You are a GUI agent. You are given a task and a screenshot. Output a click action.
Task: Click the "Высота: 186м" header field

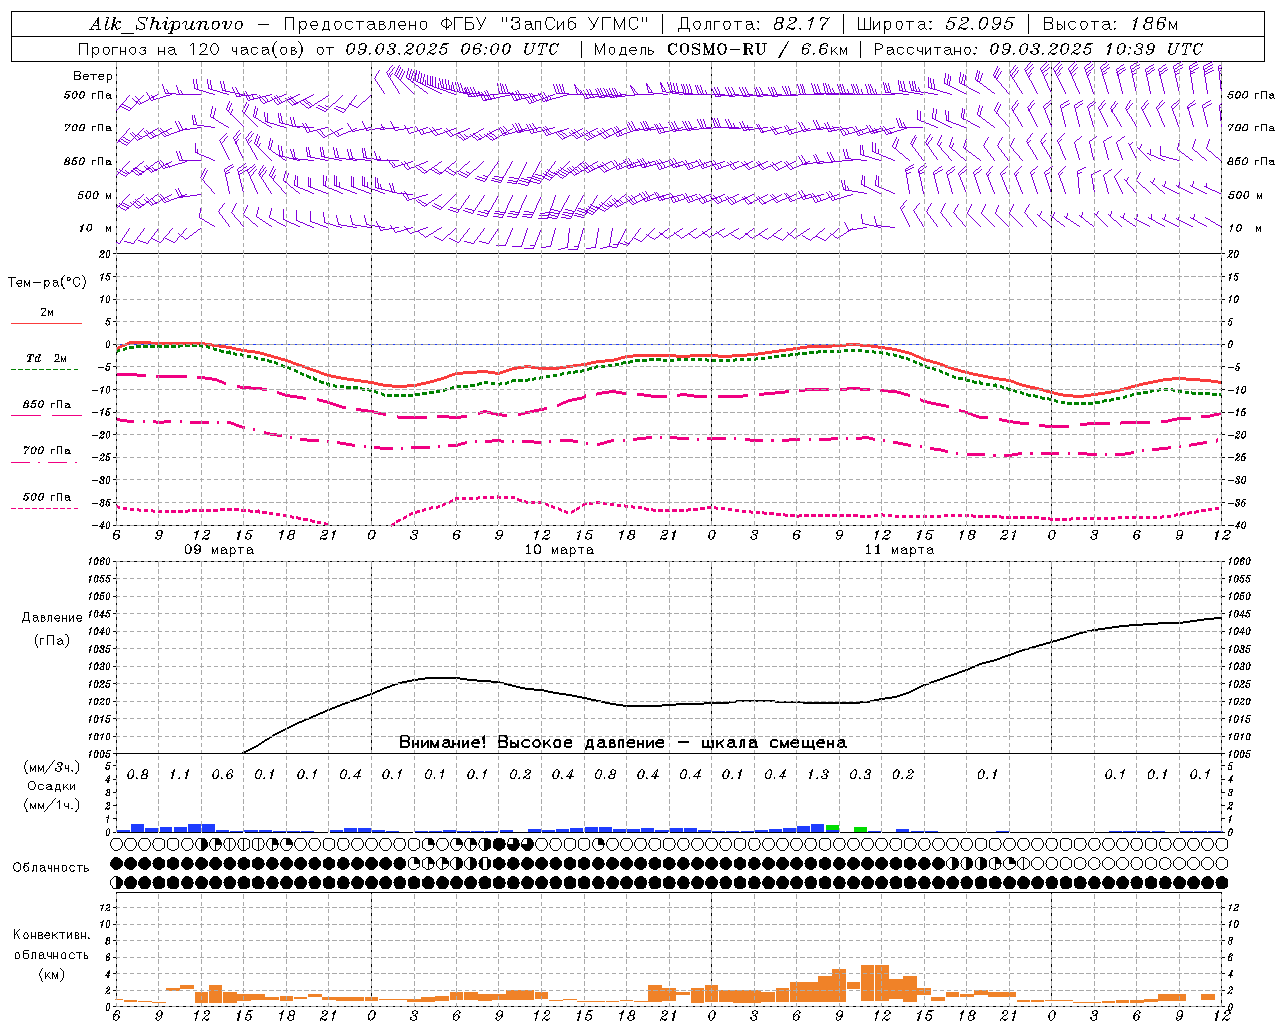point(1110,24)
